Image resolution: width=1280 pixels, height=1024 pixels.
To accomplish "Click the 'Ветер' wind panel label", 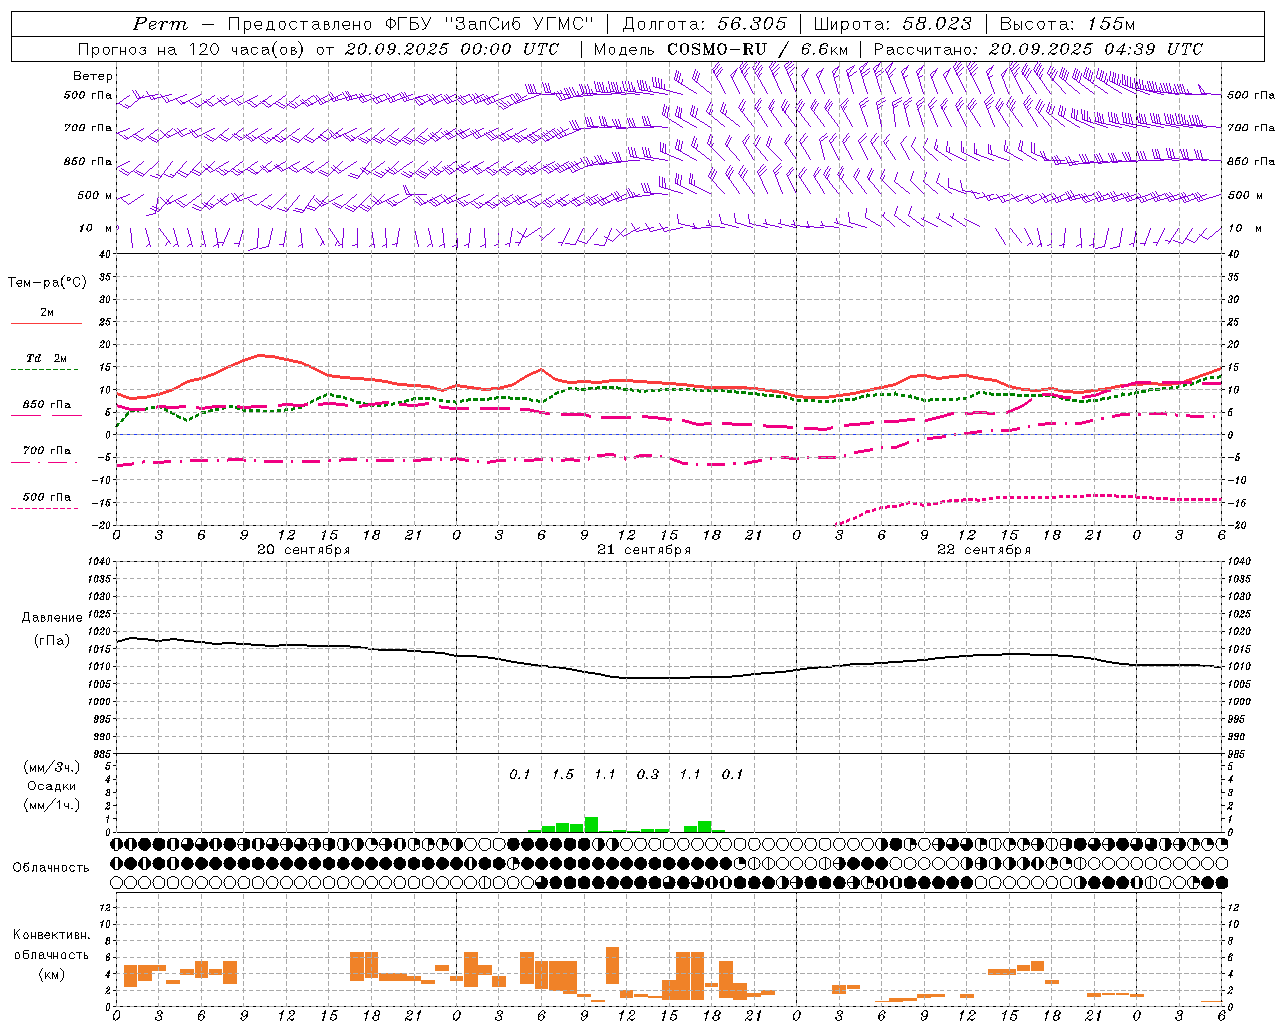I will [93, 76].
